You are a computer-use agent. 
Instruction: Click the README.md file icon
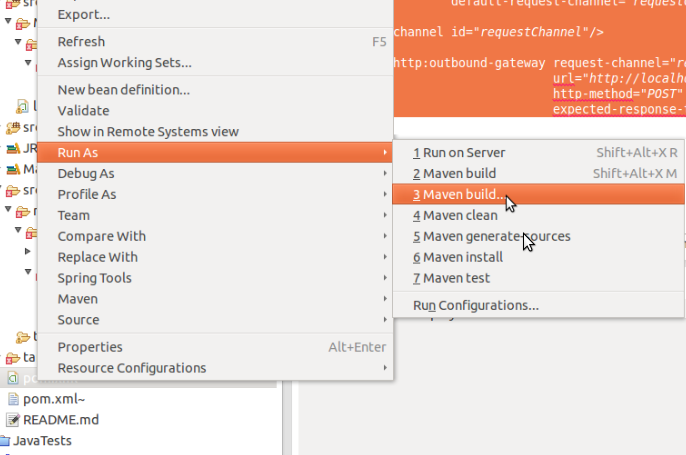(13, 420)
